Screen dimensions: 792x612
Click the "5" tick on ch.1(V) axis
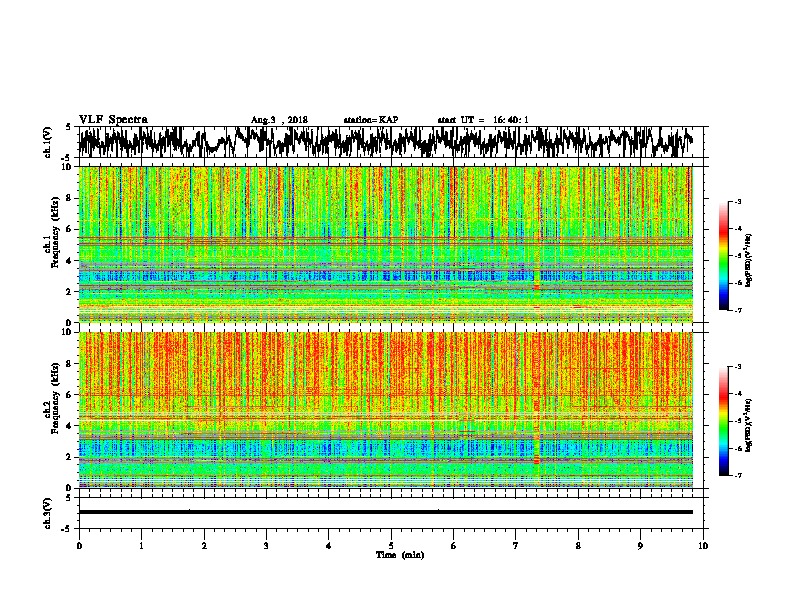68,127
